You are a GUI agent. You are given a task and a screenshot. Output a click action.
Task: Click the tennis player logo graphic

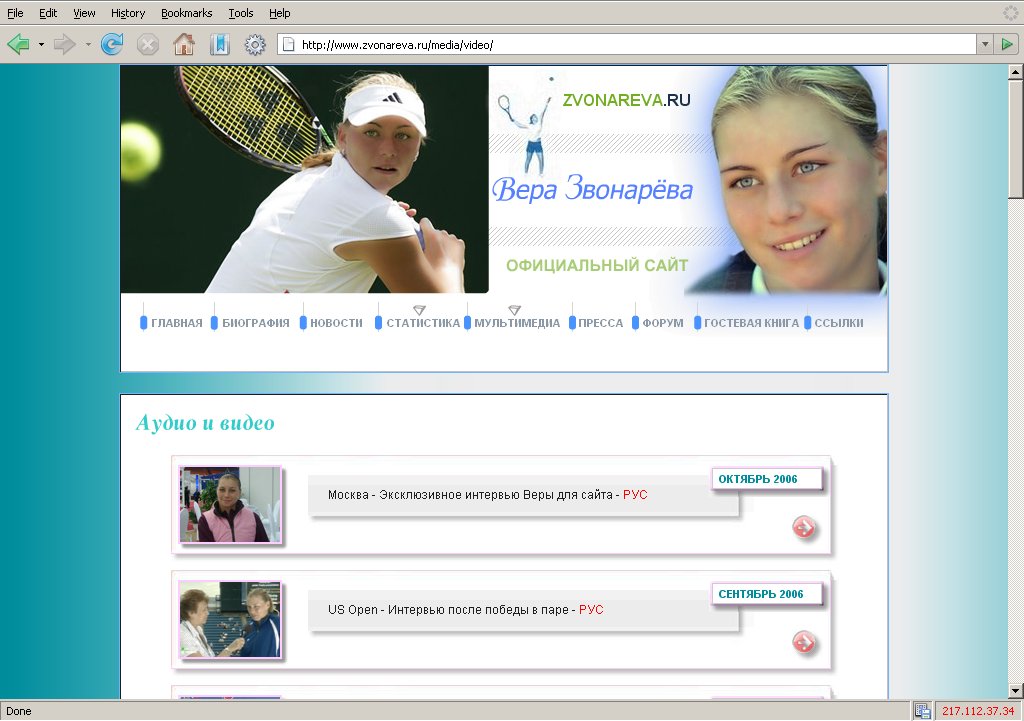click(x=526, y=125)
